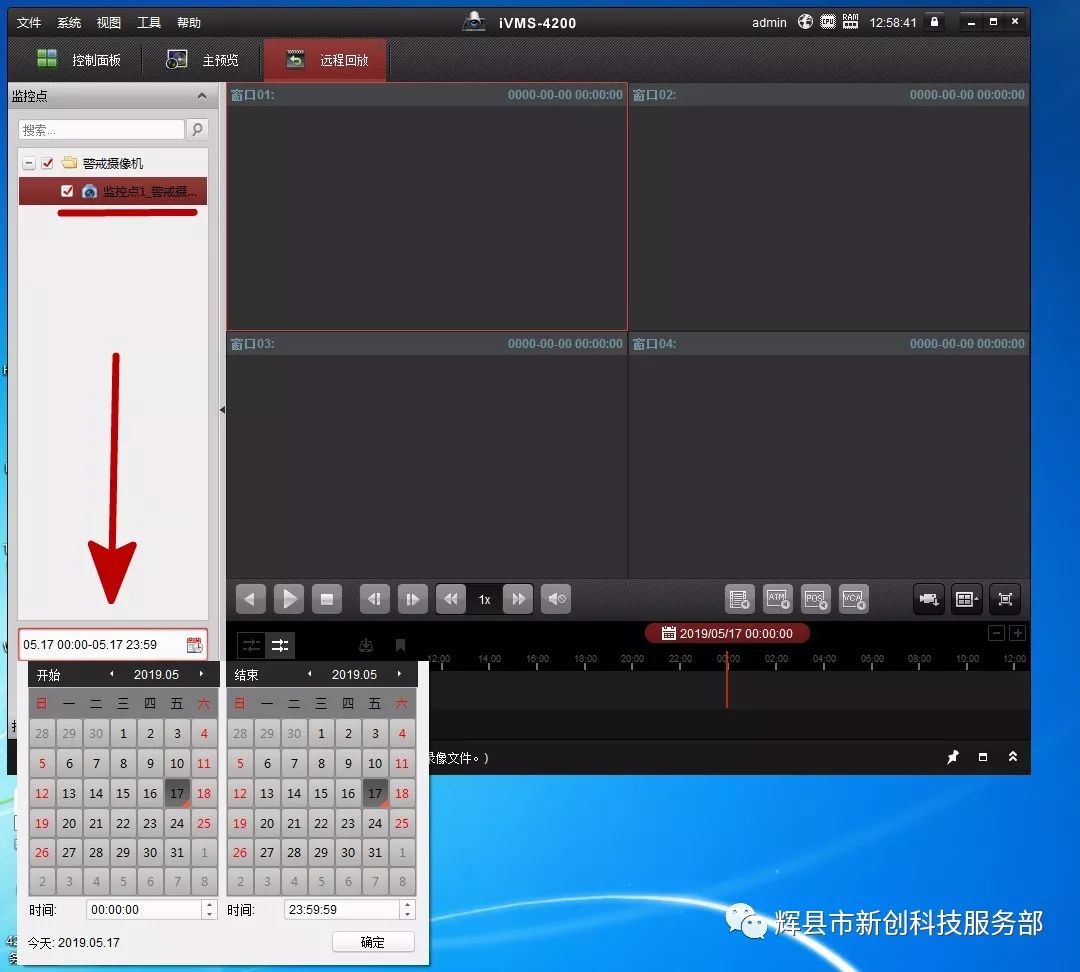
Task: Expand the bottom panel with double chevron
Action: pyautogui.click(x=1012, y=756)
